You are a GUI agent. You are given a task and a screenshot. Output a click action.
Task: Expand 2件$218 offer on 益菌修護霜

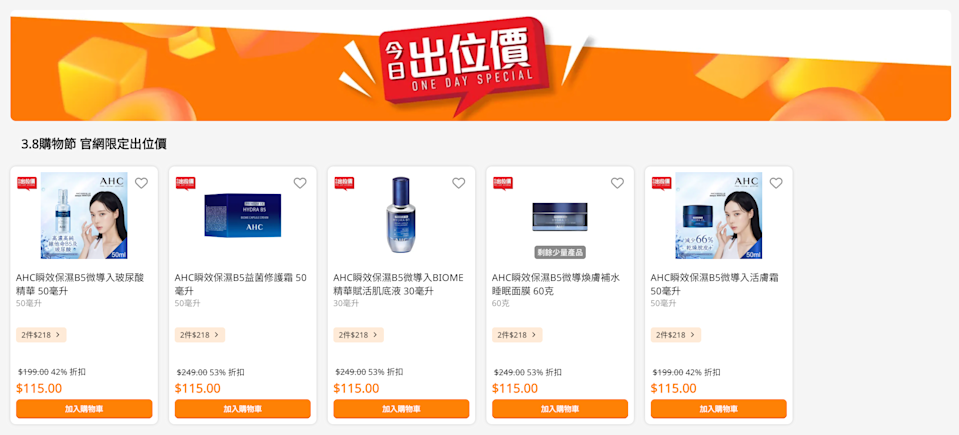pos(200,335)
